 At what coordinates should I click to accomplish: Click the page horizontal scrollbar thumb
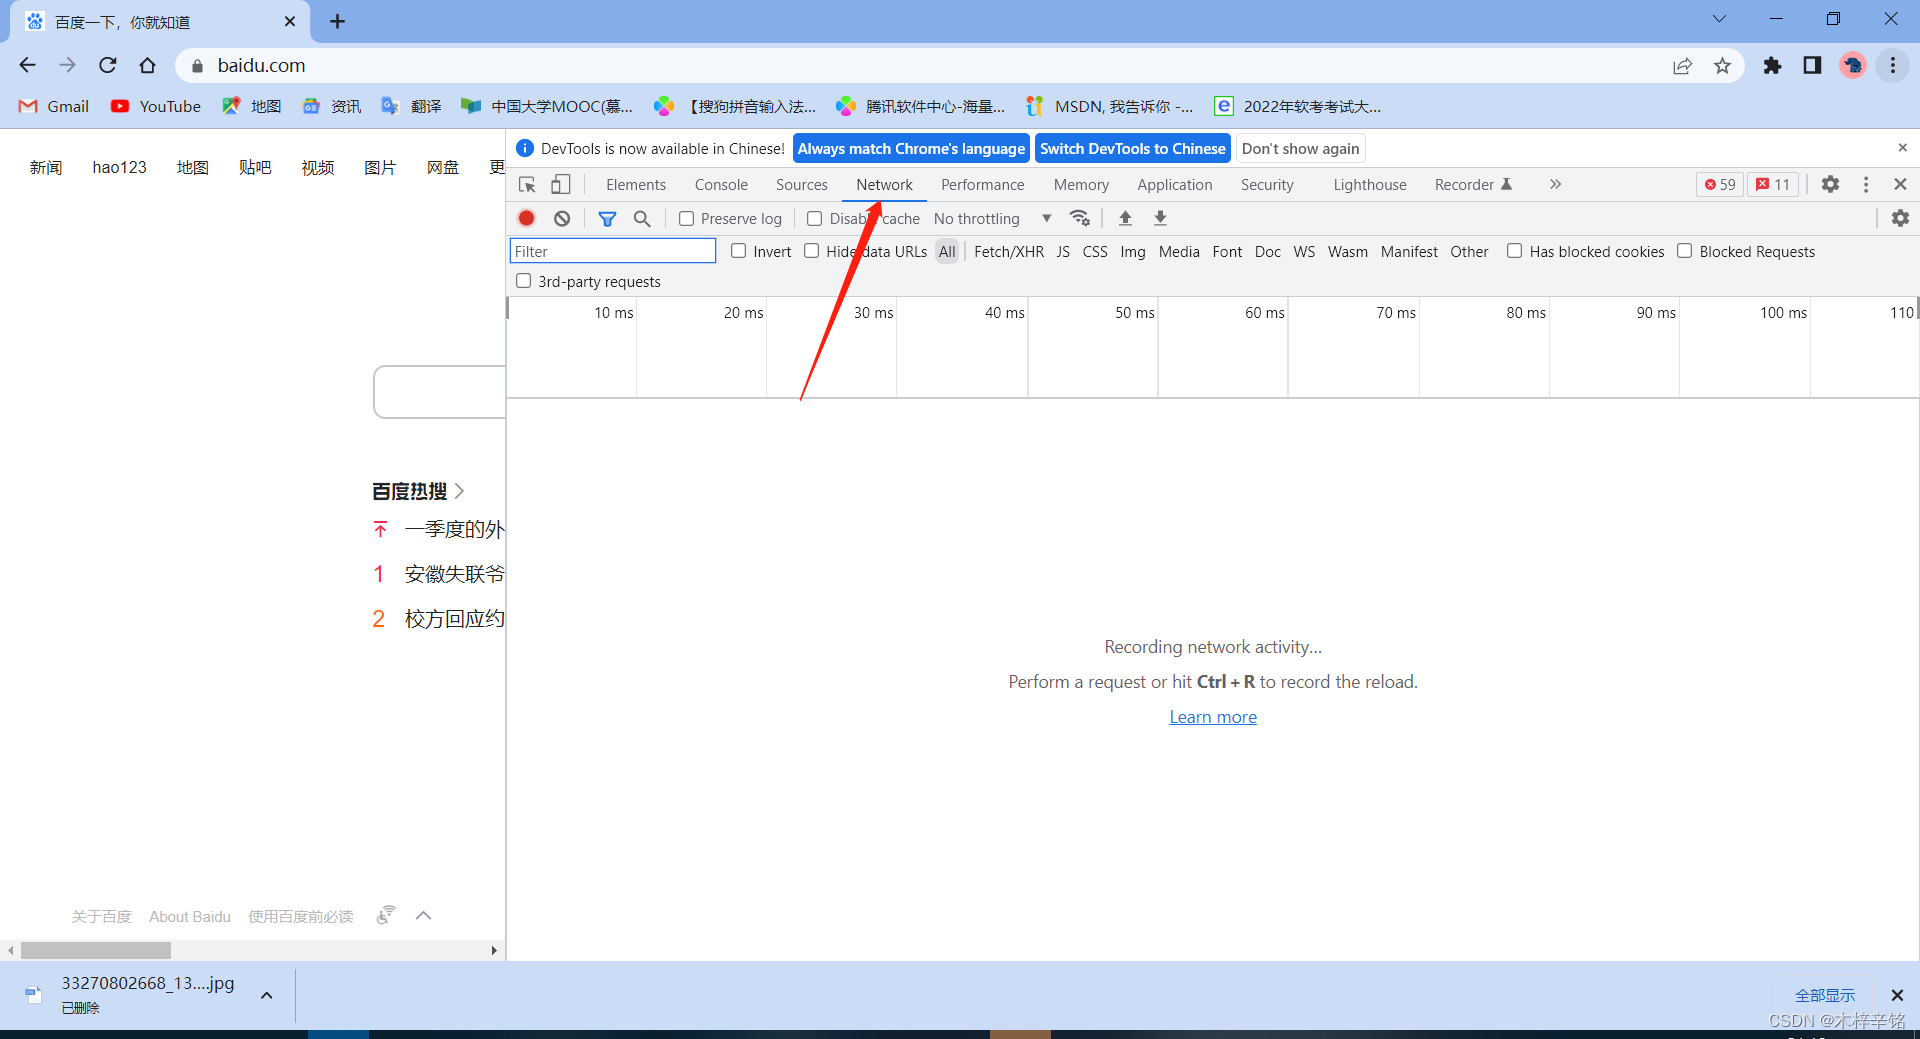click(96, 950)
